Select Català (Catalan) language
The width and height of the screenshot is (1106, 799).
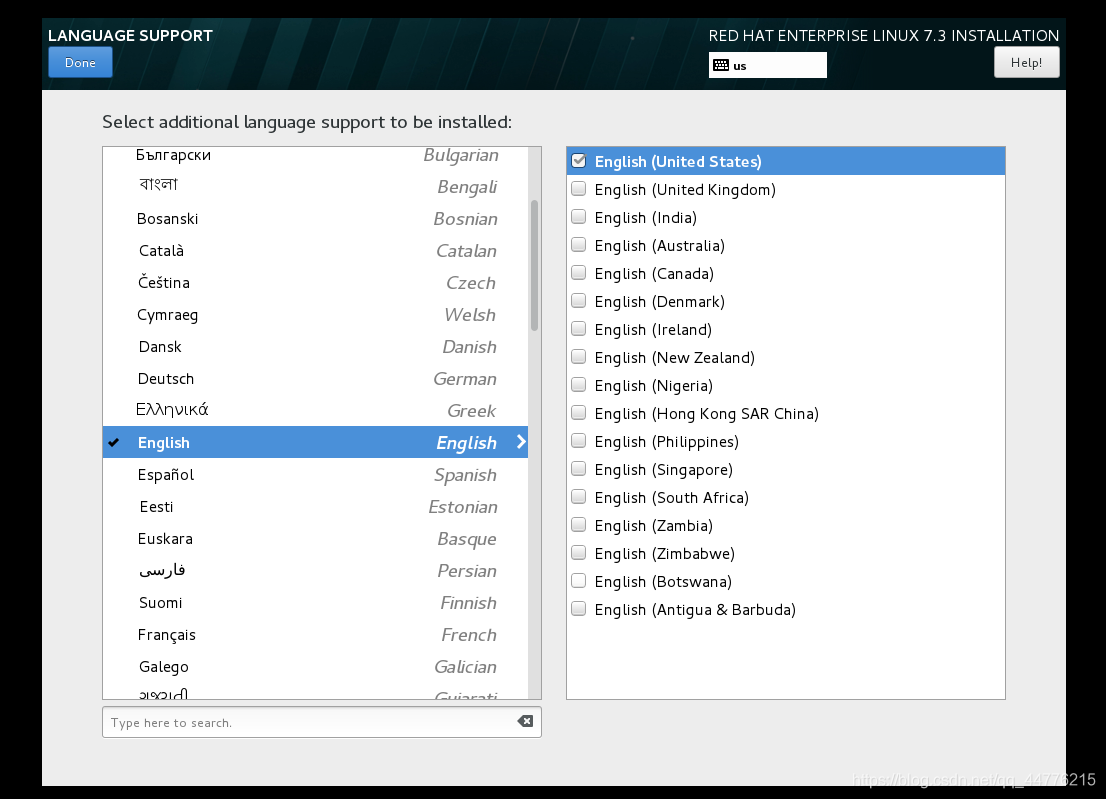(315, 250)
